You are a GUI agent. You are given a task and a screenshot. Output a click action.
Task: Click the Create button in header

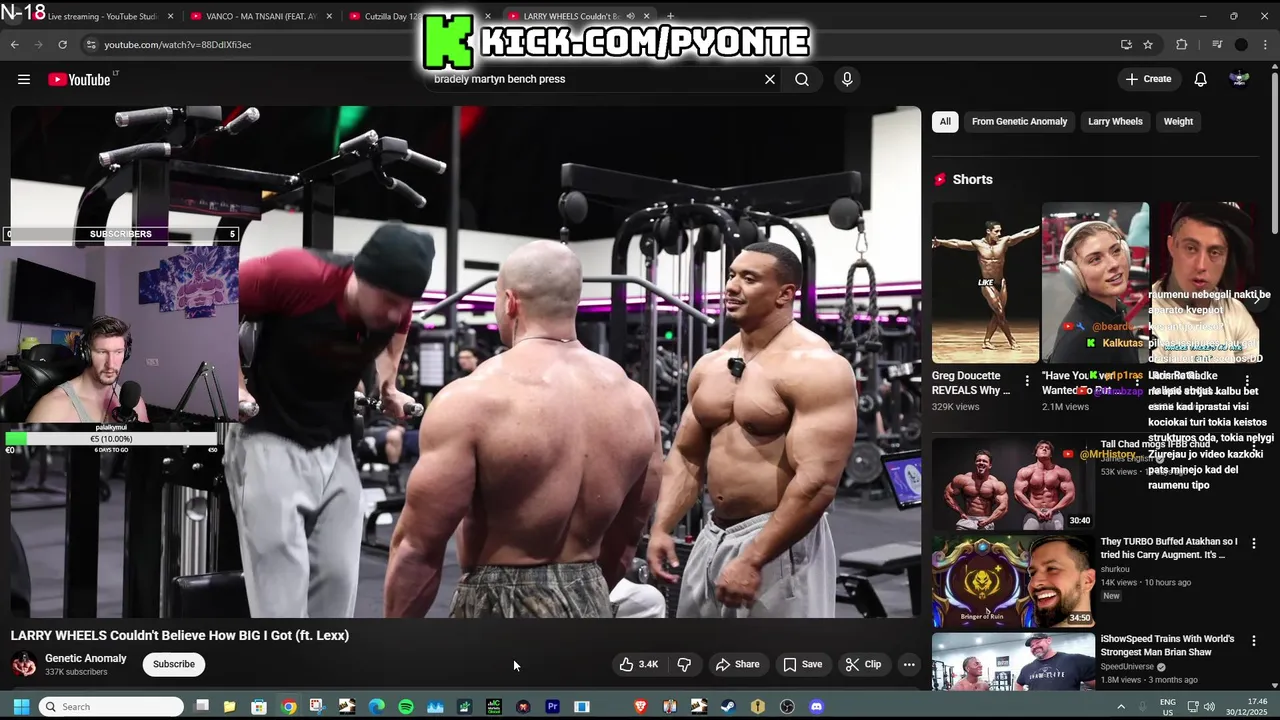1148,79
